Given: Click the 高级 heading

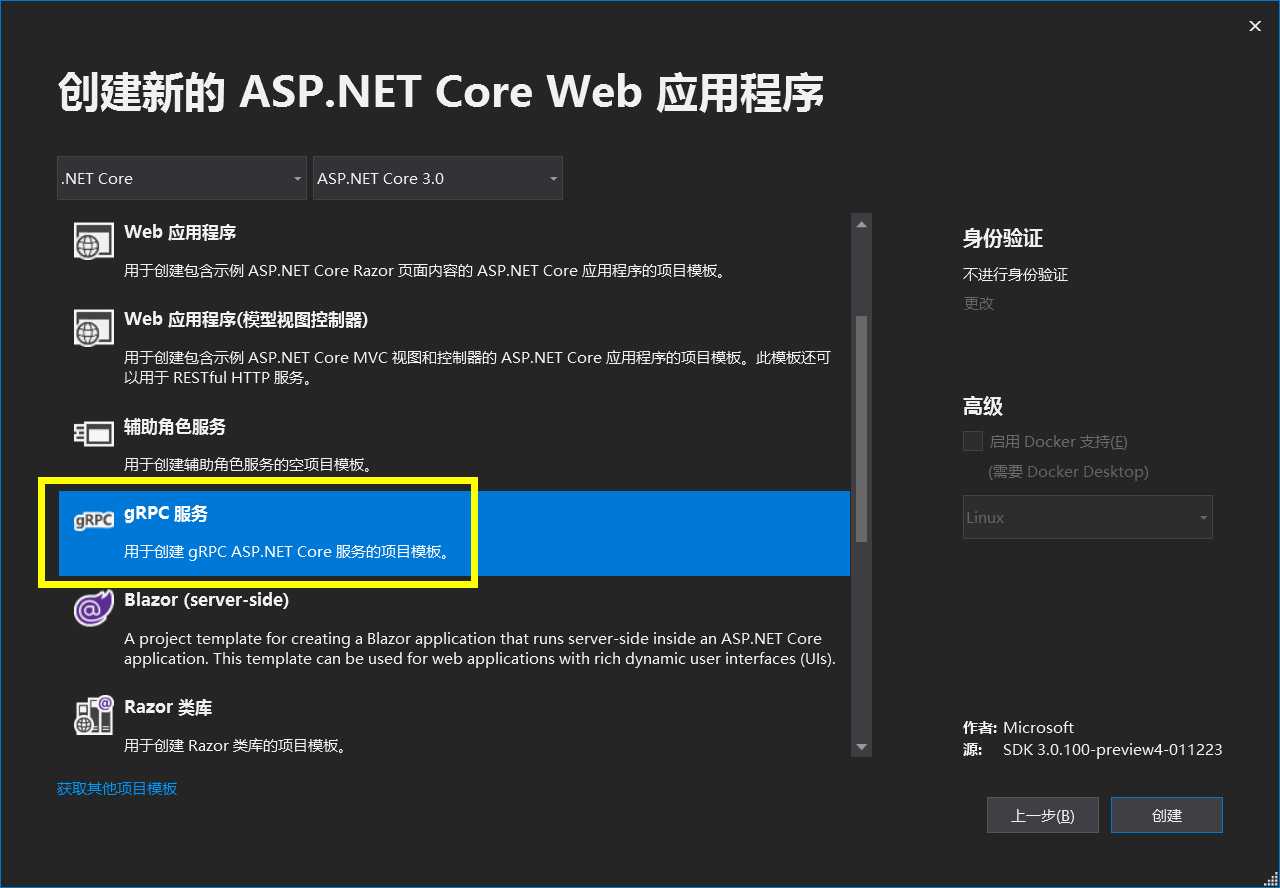Looking at the screenshot, I should [983, 406].
